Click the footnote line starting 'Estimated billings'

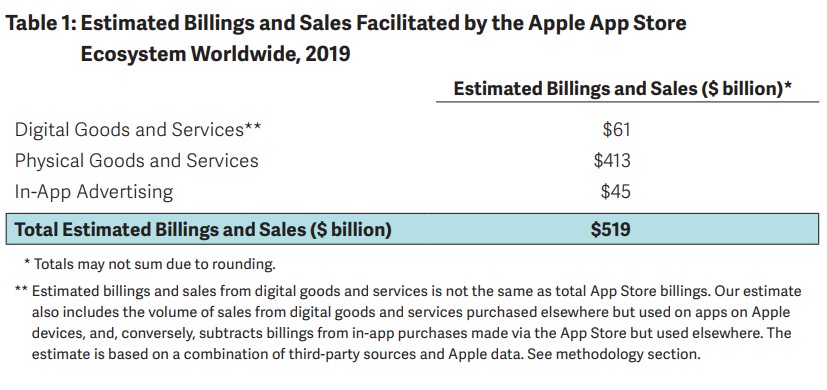[x=416, y=291]
